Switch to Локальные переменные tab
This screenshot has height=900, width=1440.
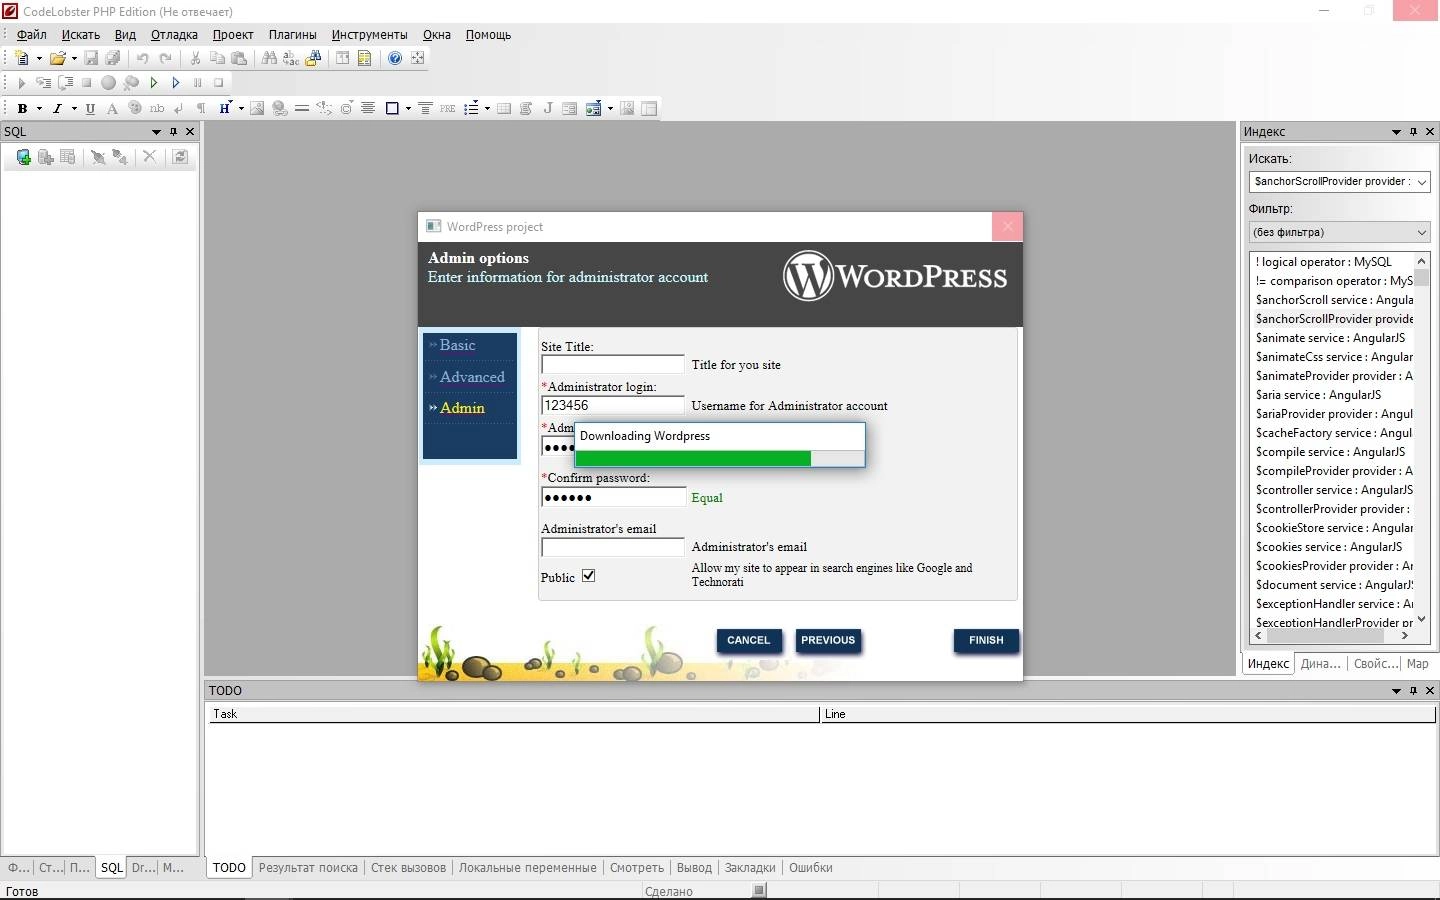pos(528,868)
